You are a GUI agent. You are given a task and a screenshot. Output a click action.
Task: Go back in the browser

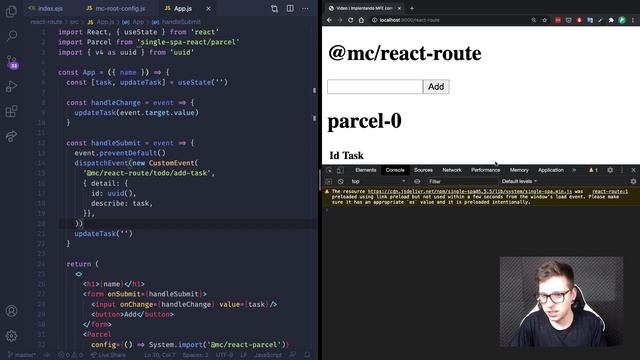coord(329,20)
